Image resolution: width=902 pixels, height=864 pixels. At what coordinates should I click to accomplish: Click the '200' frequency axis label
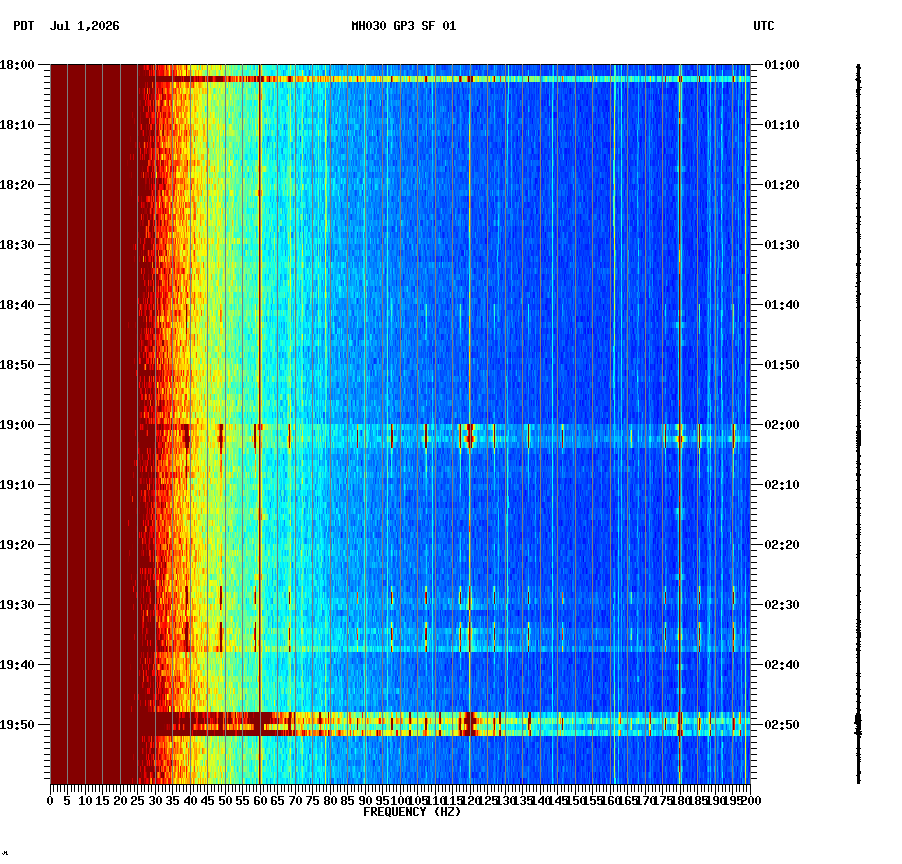(751, 801)
